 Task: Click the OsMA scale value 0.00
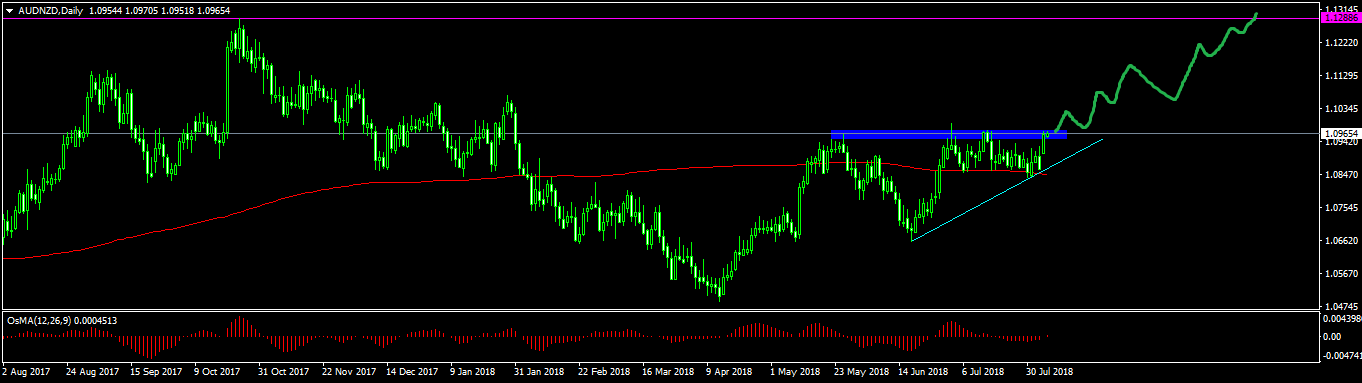click(1333, 337)
